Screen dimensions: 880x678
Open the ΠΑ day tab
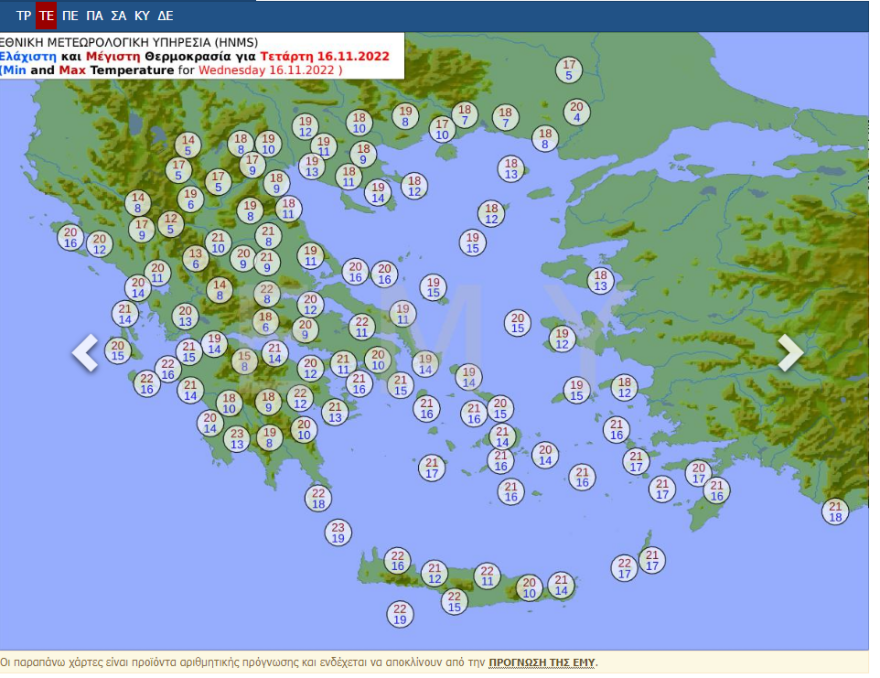pyautogui.click(x=94, y=16)
